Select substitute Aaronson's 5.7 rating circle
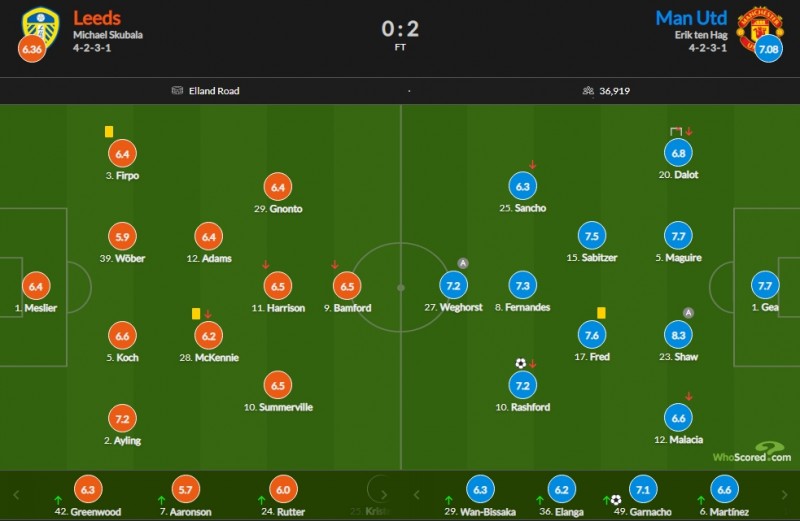This screenshot has width=800, height=521. click(186, 490)
